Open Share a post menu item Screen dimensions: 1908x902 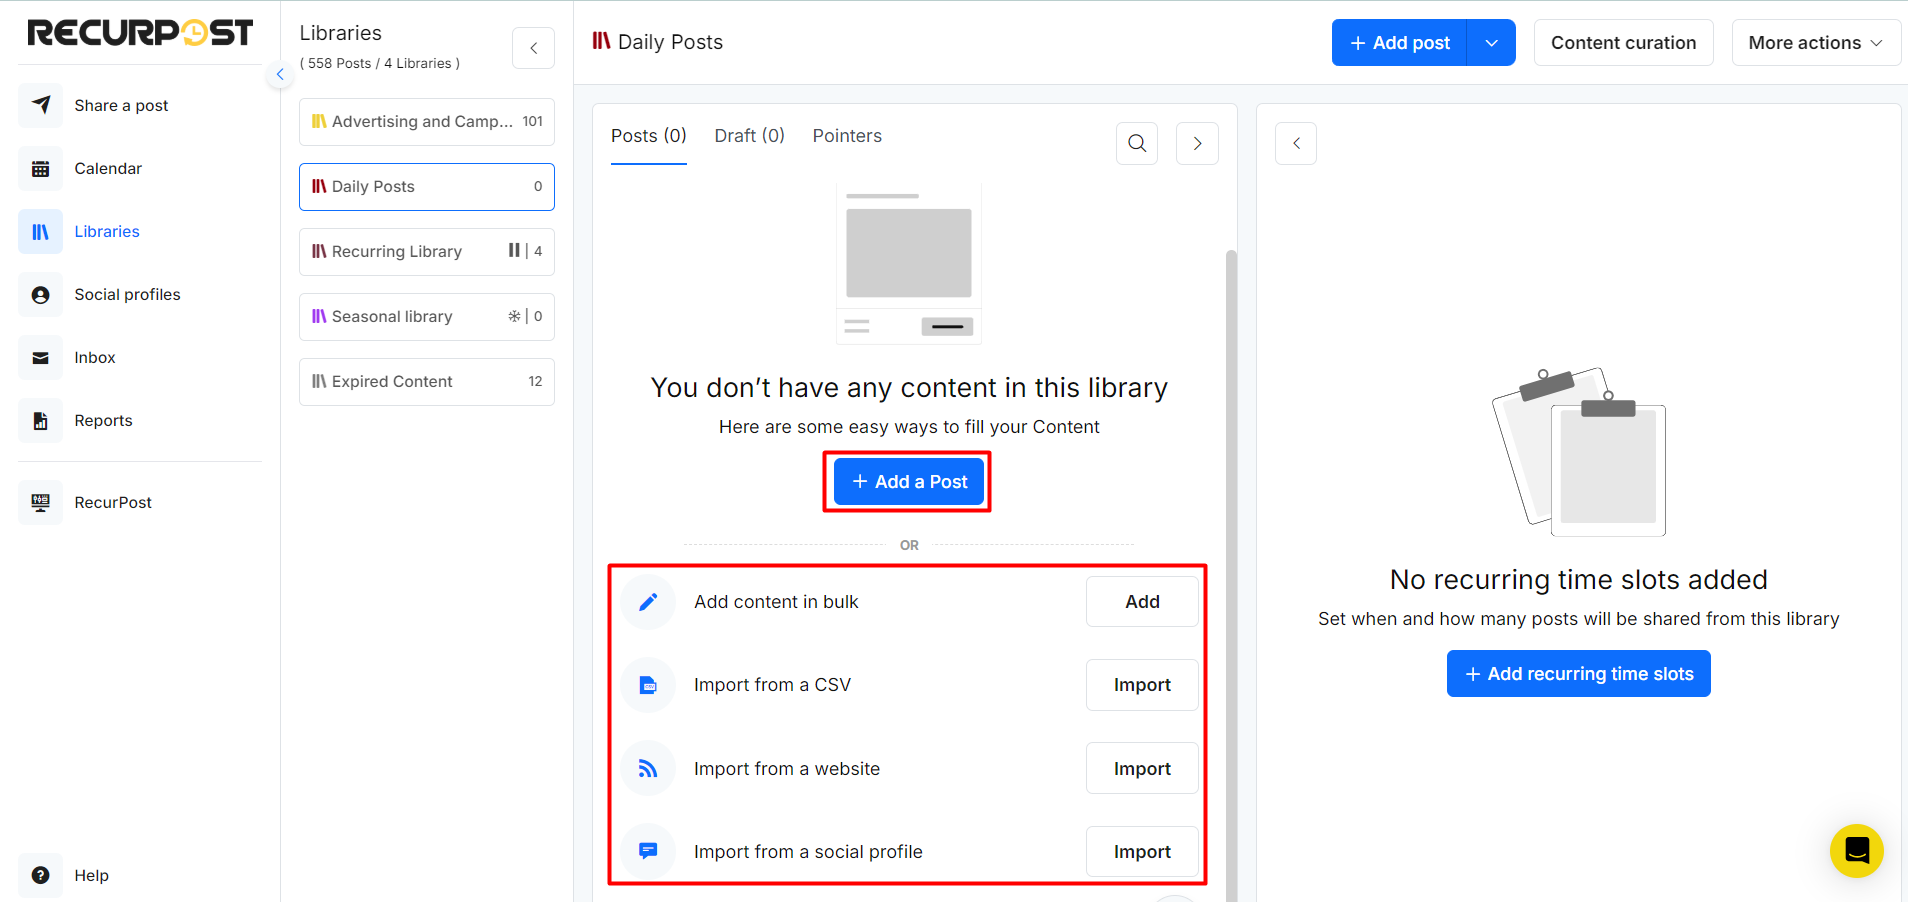[121, 105]
